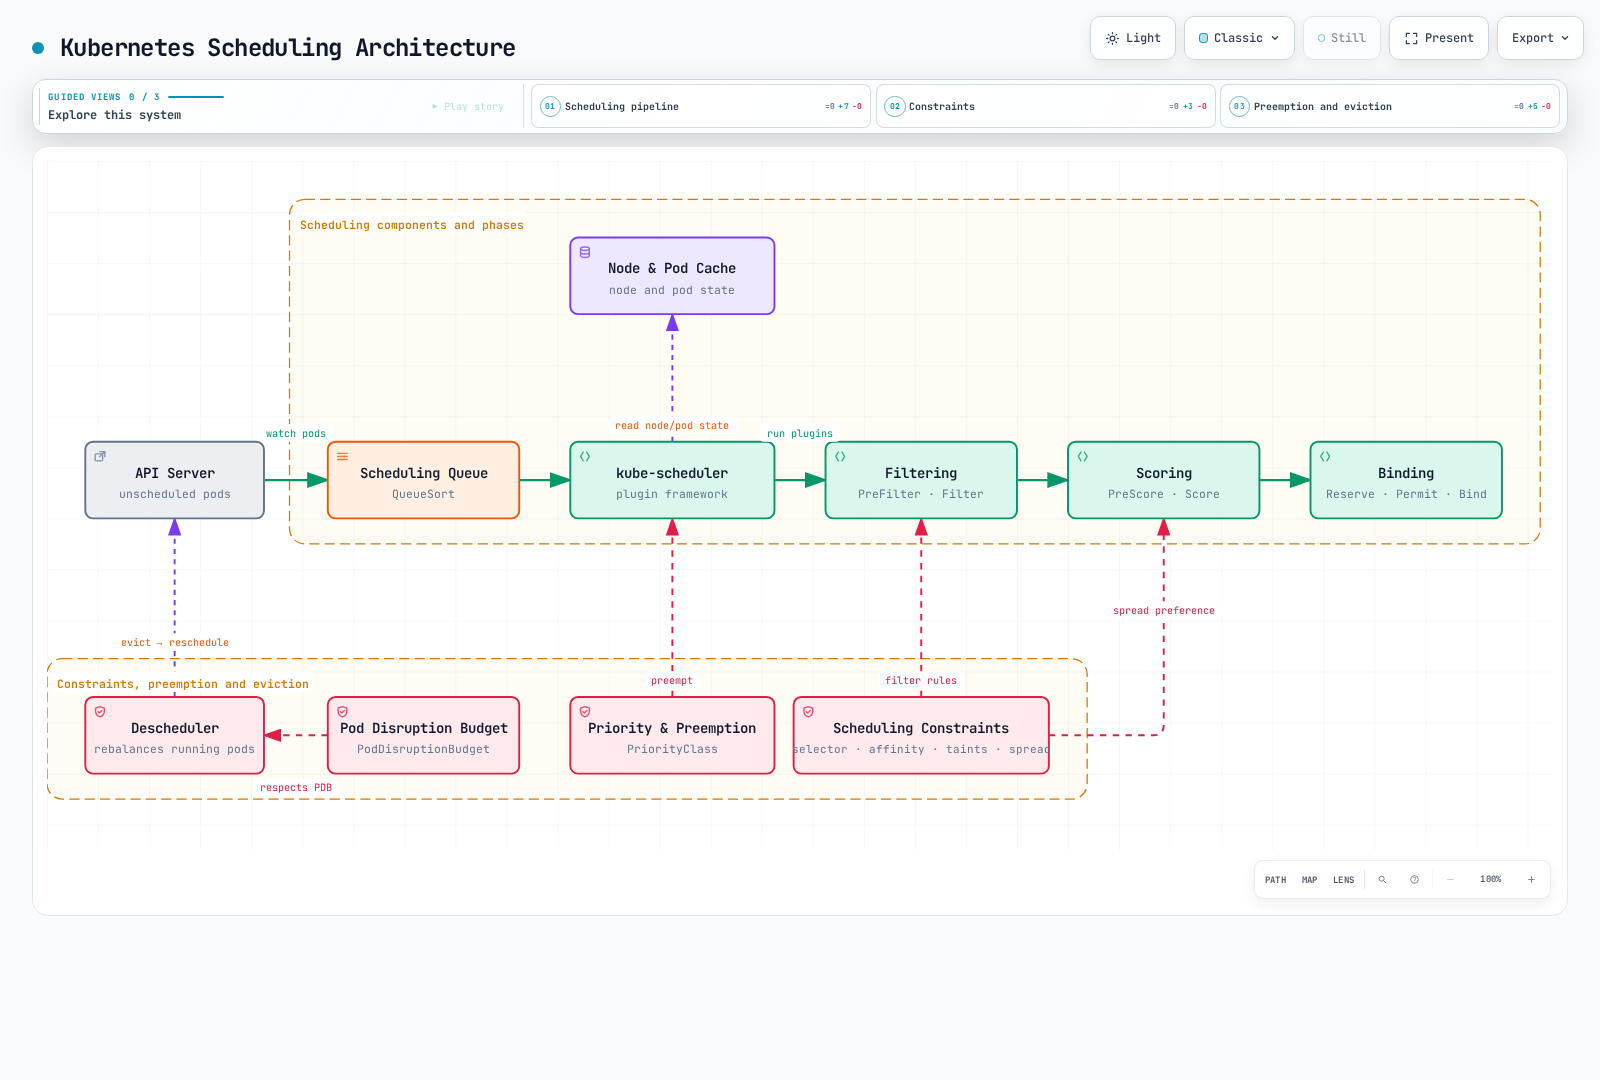Viewport: 1600px width, 1080px height.
Task: Zoom out with the minus button
Action: pyautogui.click(x=1450, y=880)
